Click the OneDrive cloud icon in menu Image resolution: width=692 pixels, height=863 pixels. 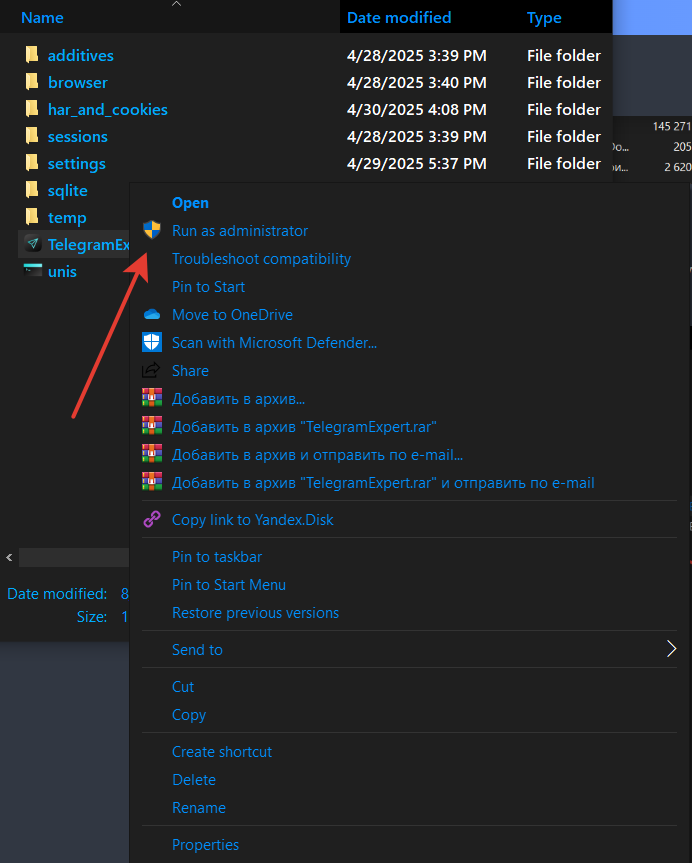152,315
